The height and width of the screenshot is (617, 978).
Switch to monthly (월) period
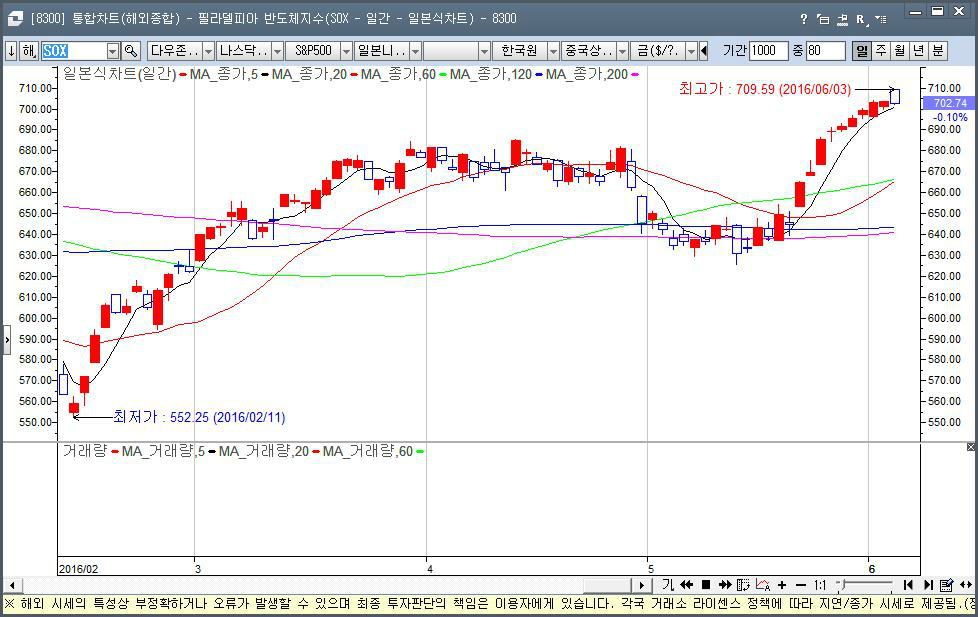click(x=900, y=51)
